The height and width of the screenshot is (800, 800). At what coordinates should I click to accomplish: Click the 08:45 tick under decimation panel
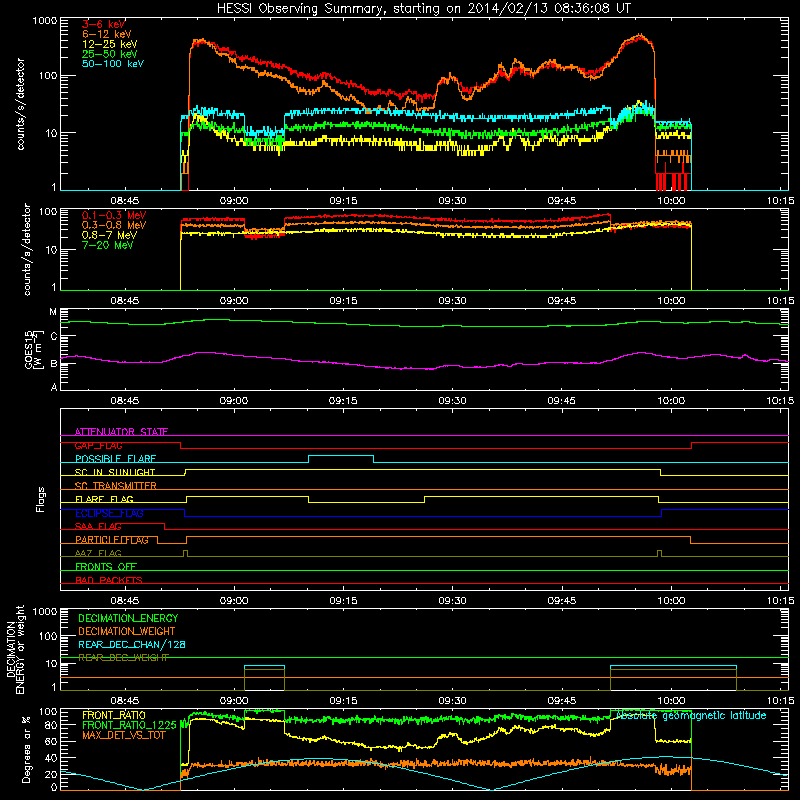point(124,701)
